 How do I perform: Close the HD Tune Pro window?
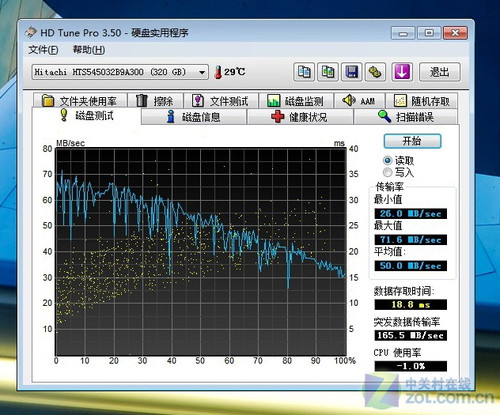pyautogui.click(x=455, y=33)
